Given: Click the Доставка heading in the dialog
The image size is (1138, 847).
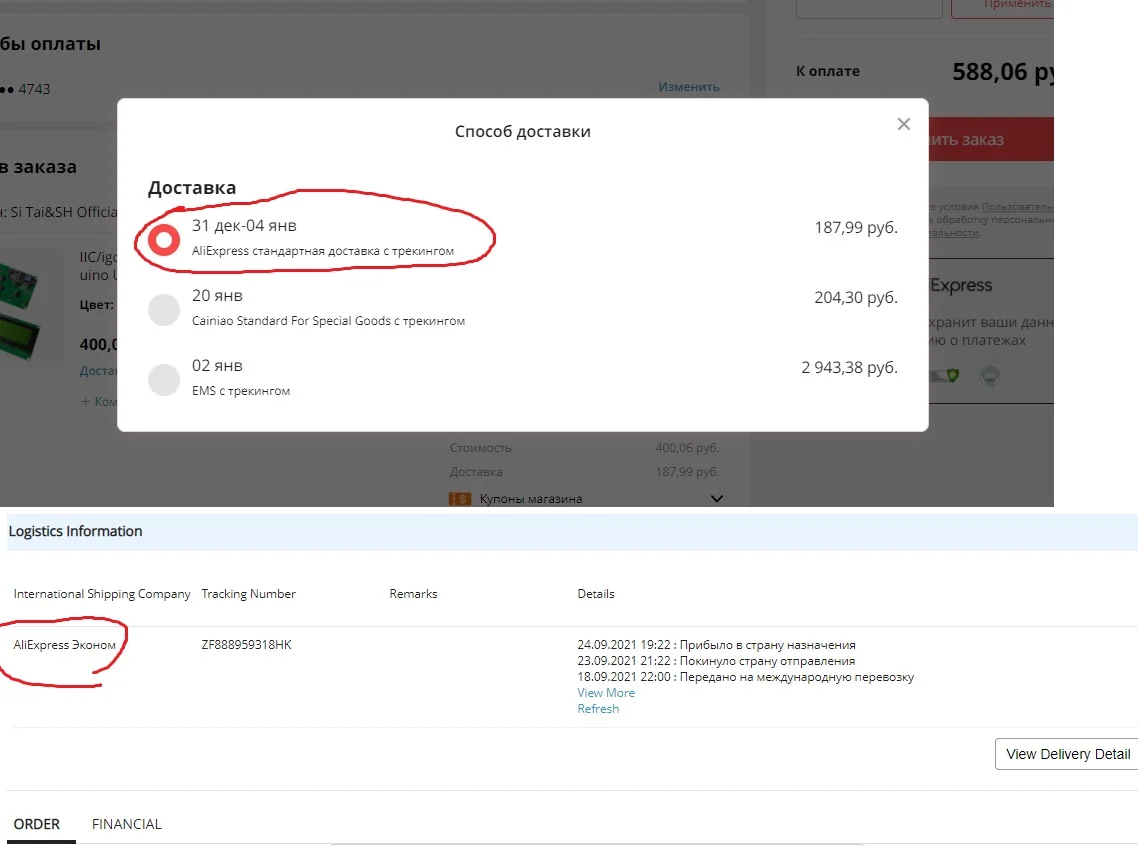Looking at the screenshot, I should click(192, 187).
